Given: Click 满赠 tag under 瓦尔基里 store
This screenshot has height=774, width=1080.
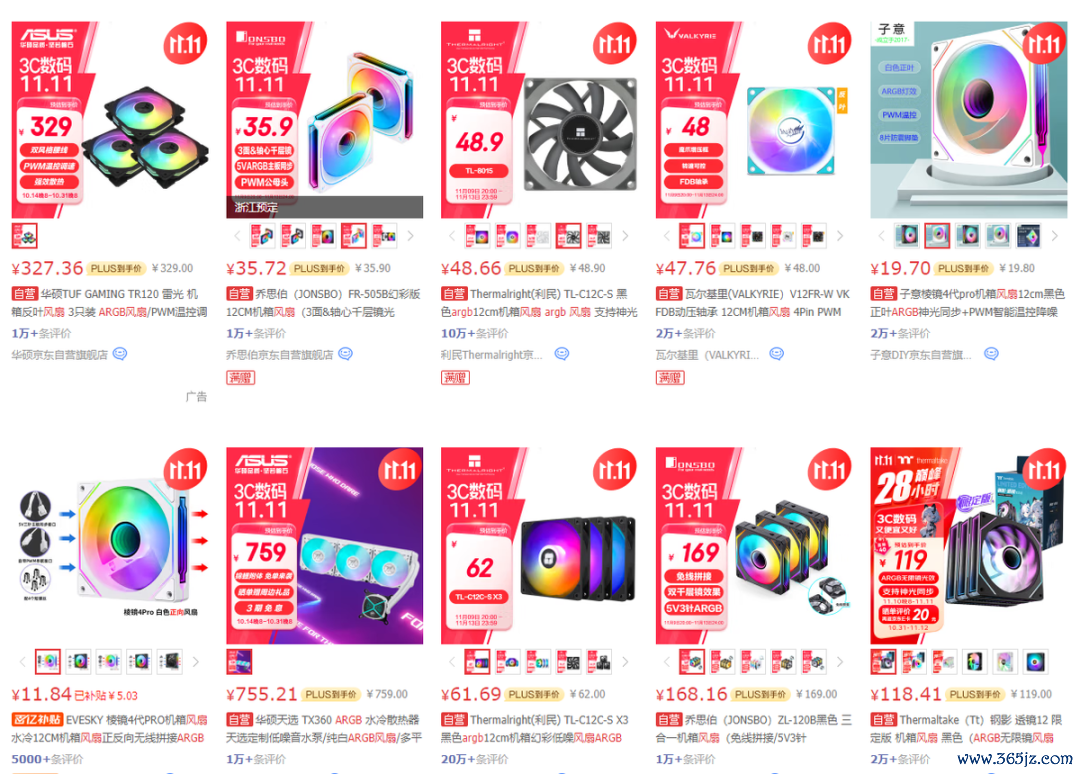Looking at the screenshot, I should click(670, 377).
